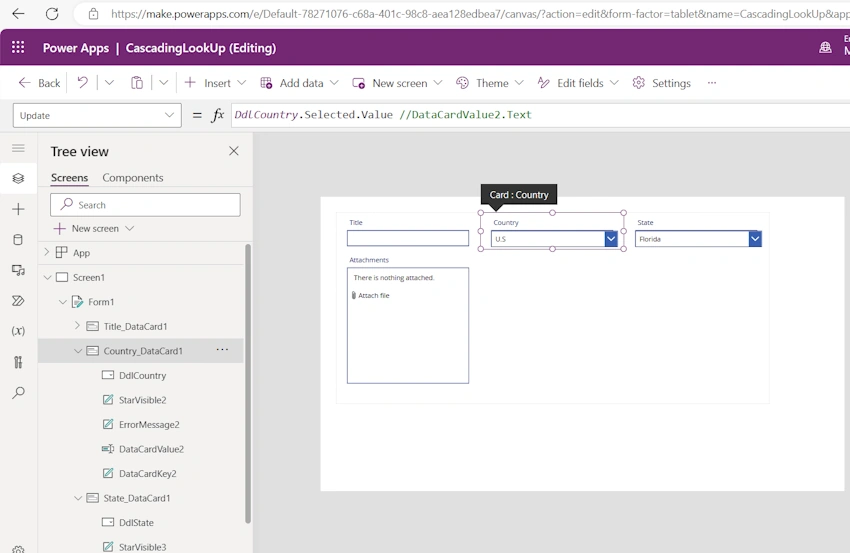Click the Tree view vertical scrollbar

click(248, 383)
